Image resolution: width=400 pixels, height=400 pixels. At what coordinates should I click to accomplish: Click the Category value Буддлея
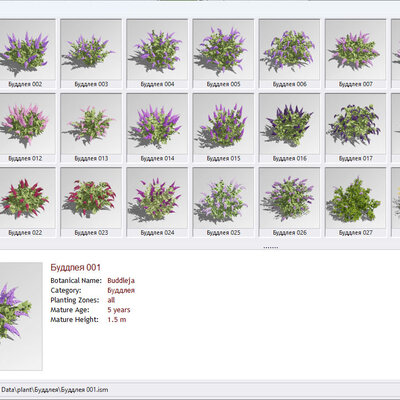(121, 290)
